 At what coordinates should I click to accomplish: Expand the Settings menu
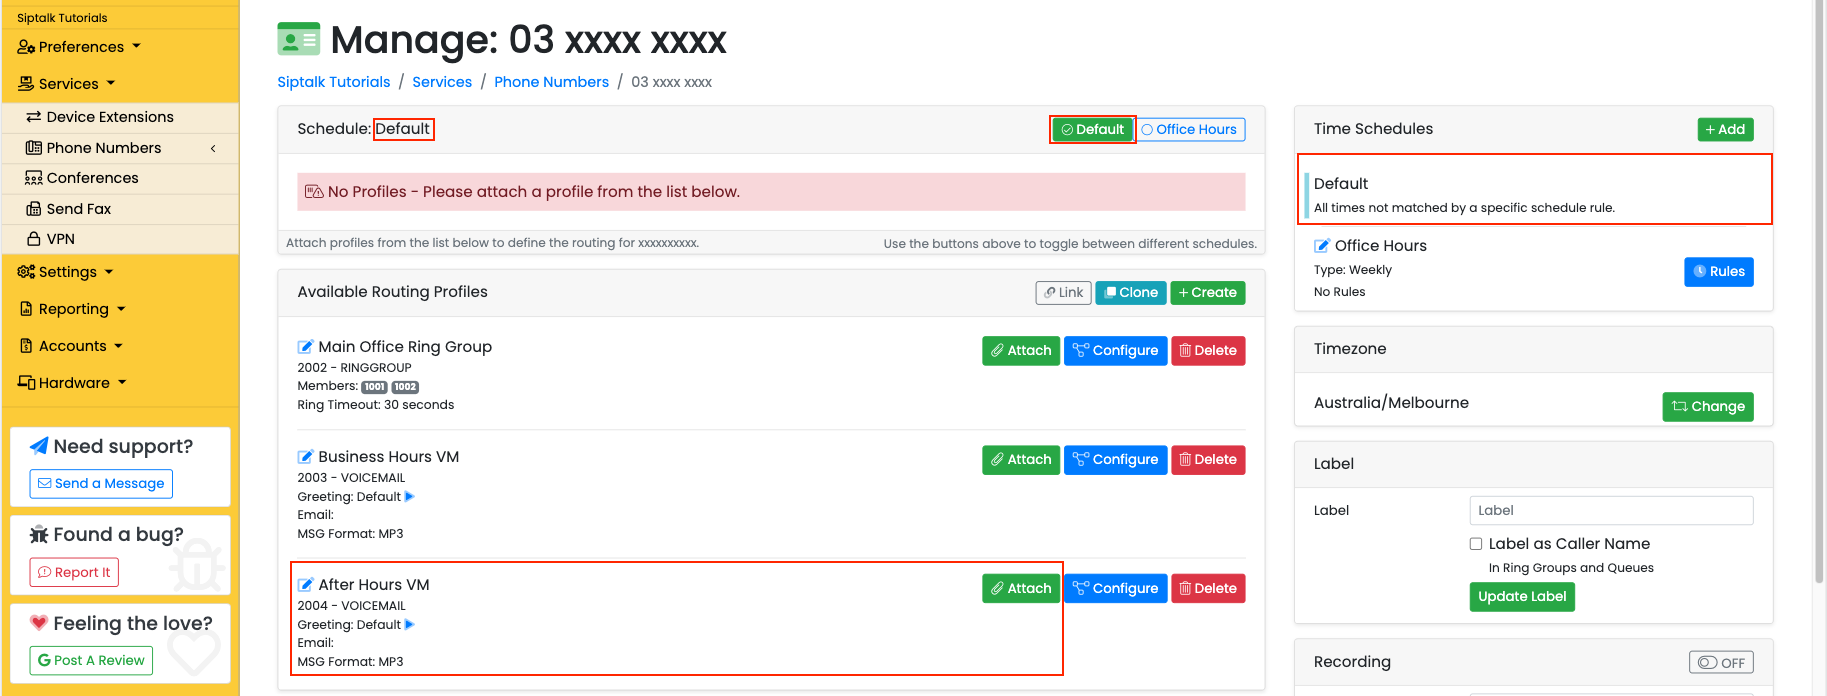[x=65, y=272]
